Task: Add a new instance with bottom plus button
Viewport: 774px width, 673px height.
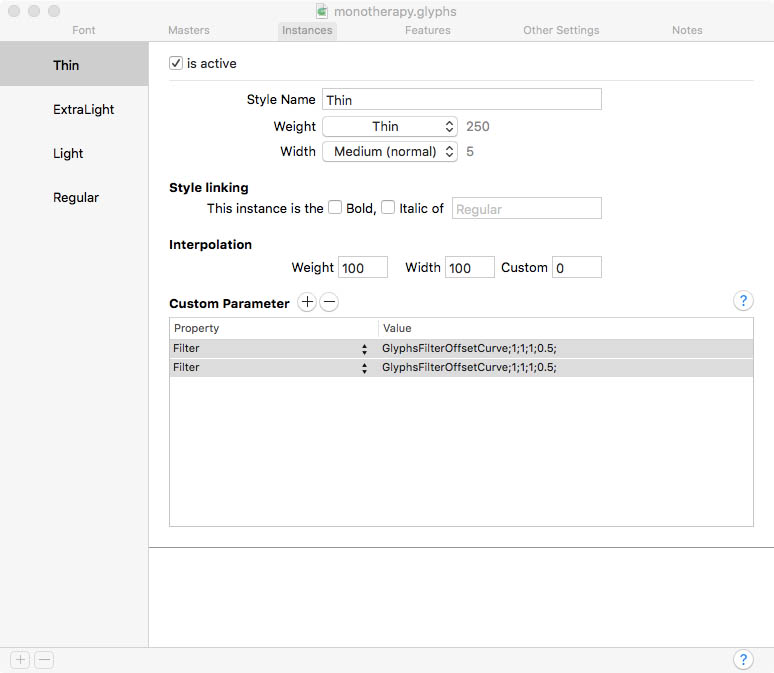Action: click(x=20, y=660)
